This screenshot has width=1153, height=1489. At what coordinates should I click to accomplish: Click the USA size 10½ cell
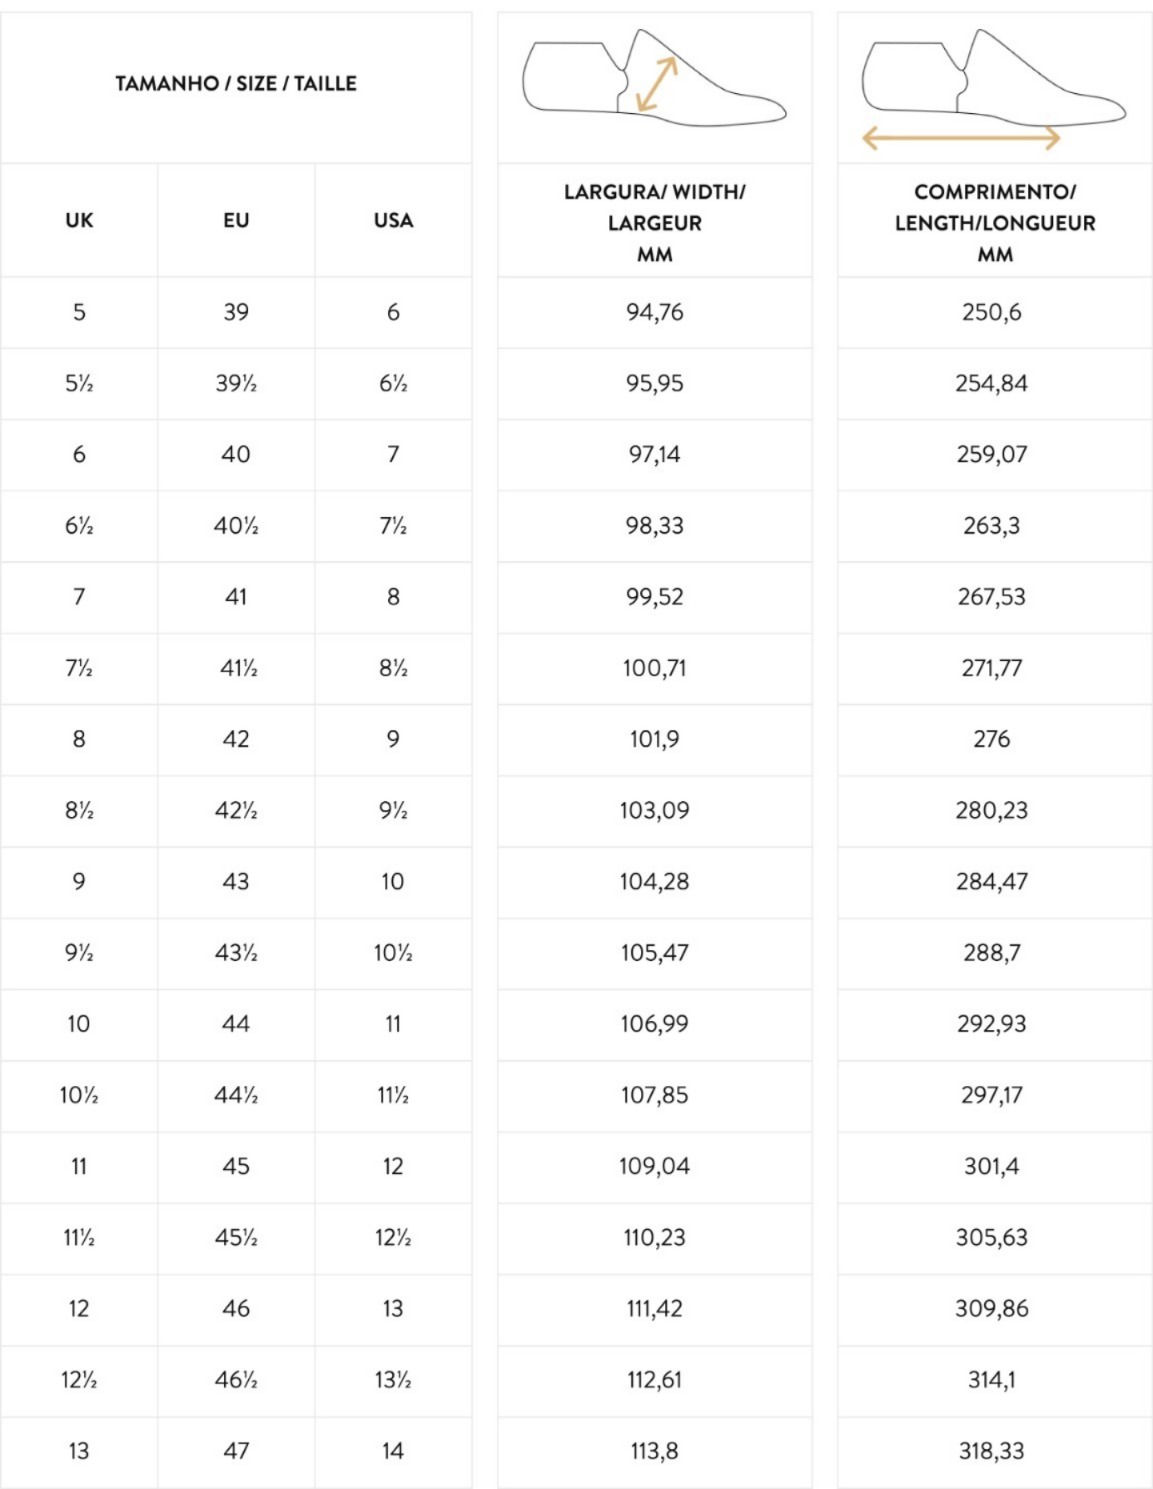pyautogui.click(x=393, y=953)
